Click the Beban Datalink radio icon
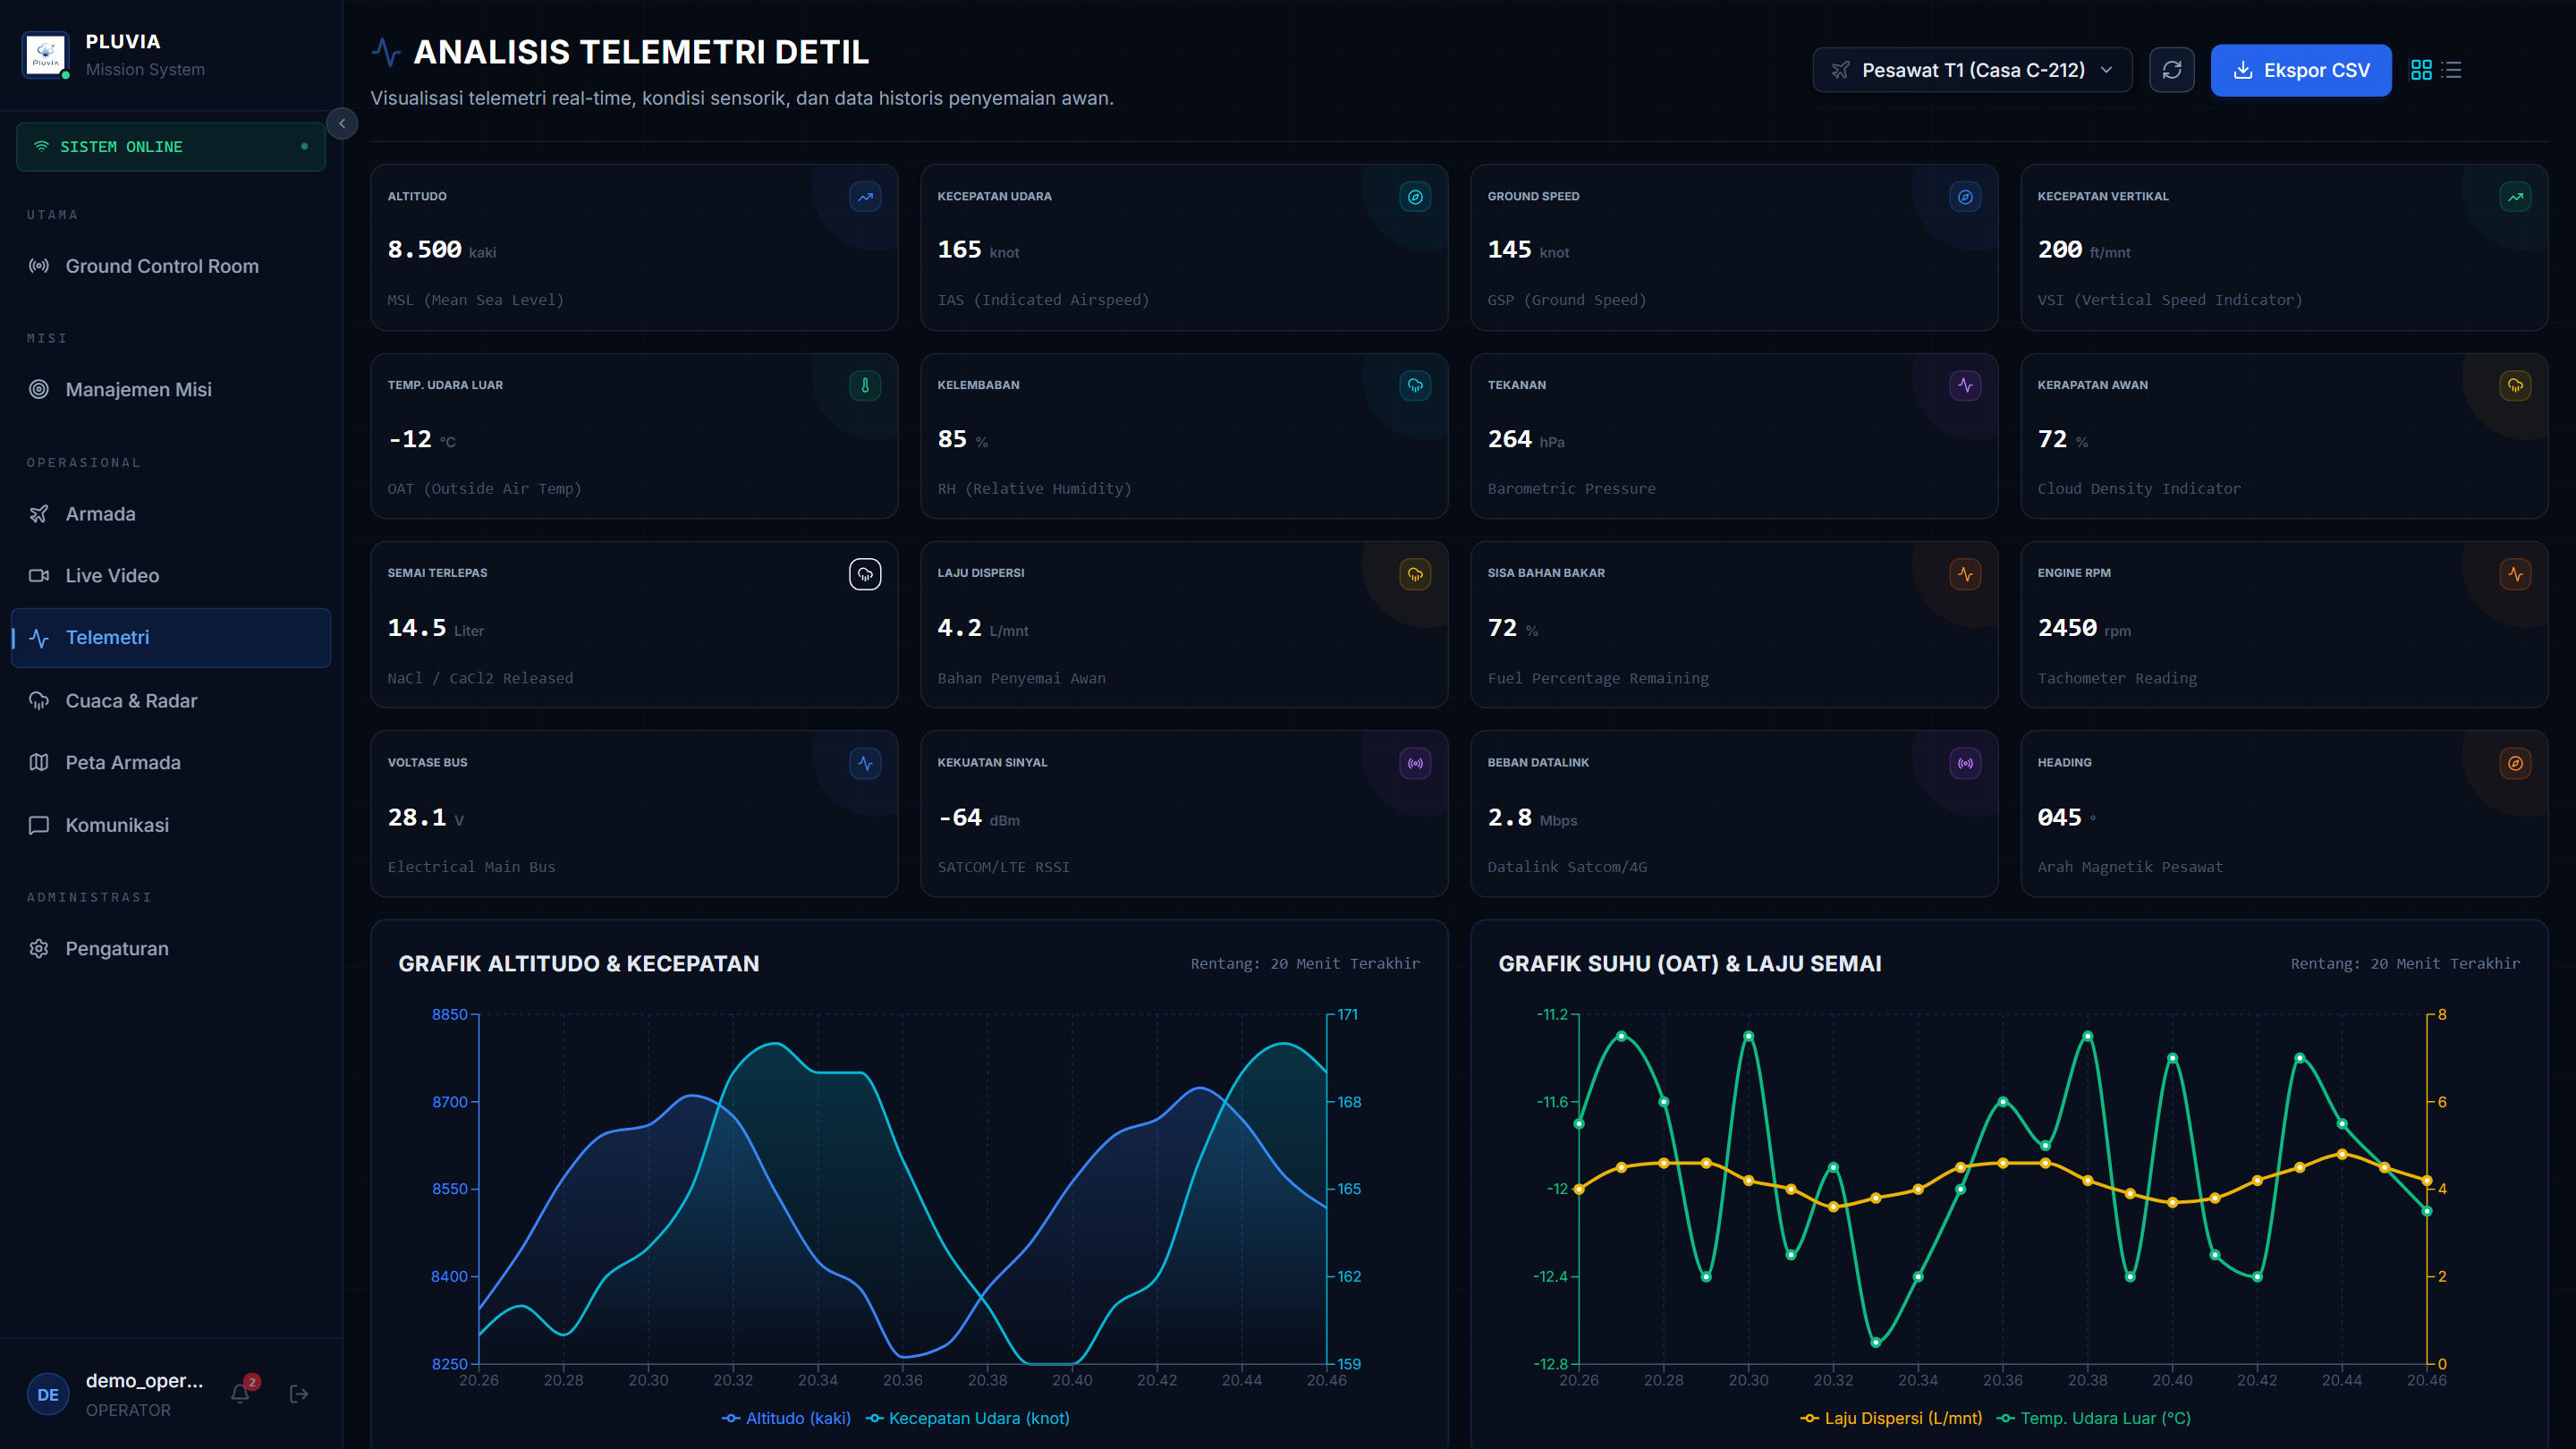 1965,764
